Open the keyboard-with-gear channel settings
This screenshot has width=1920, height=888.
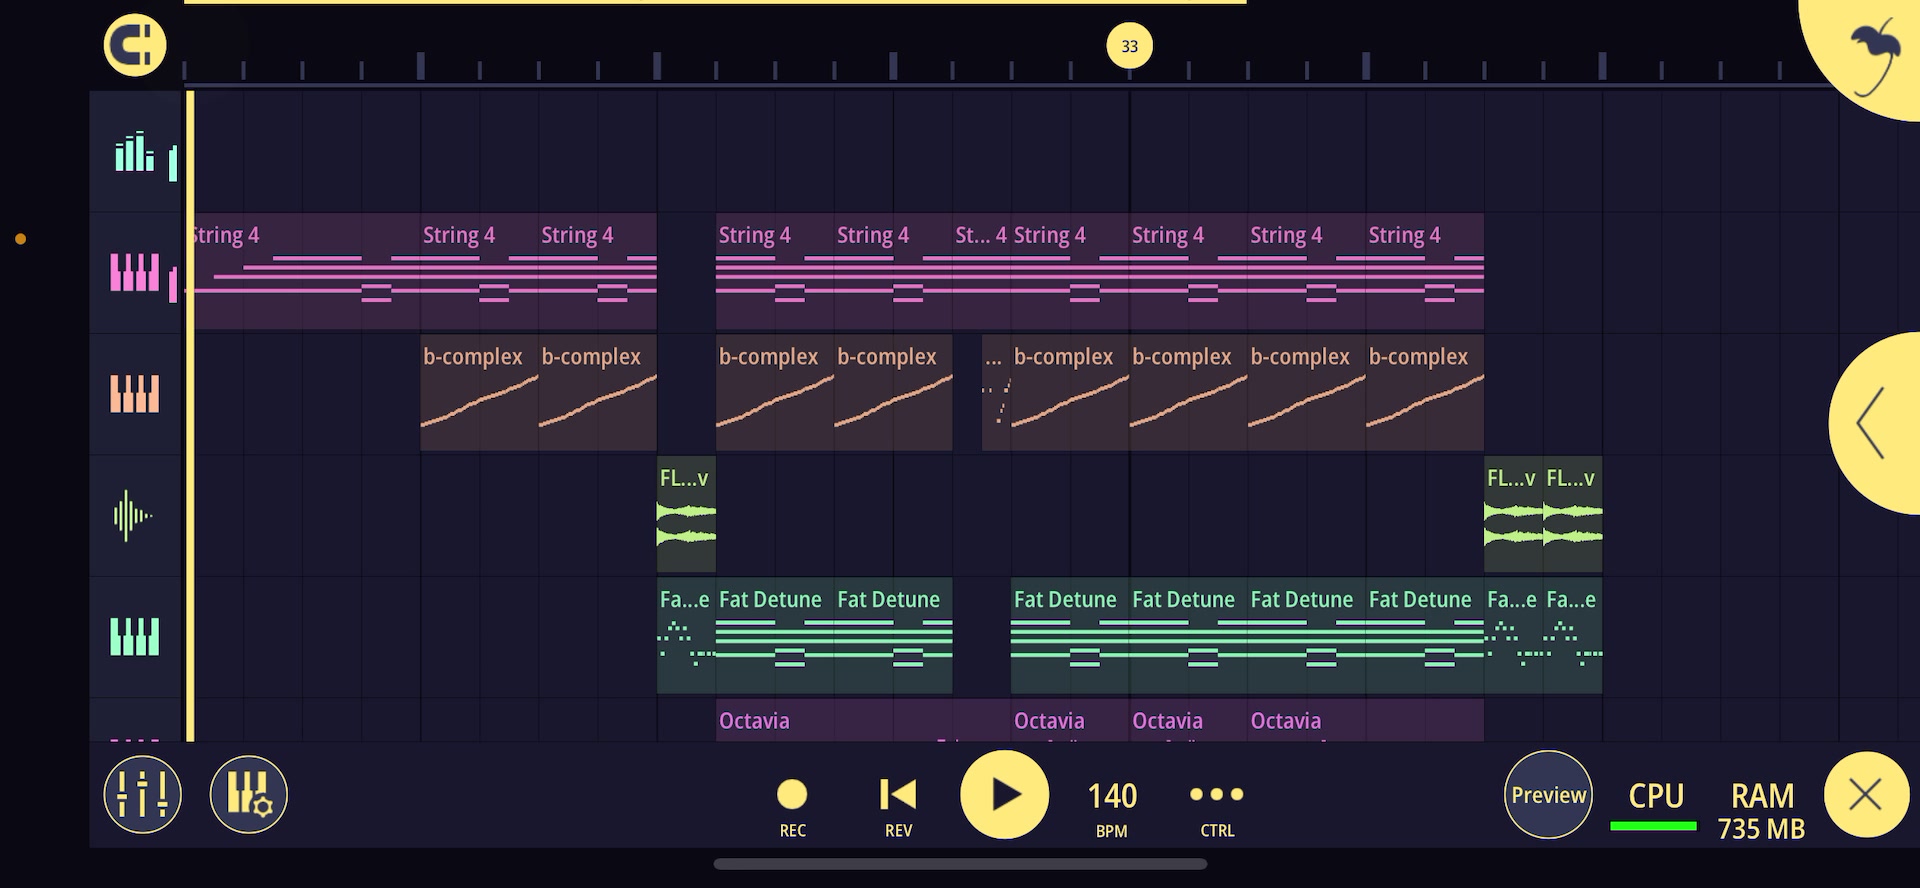[x=249, y=795]
